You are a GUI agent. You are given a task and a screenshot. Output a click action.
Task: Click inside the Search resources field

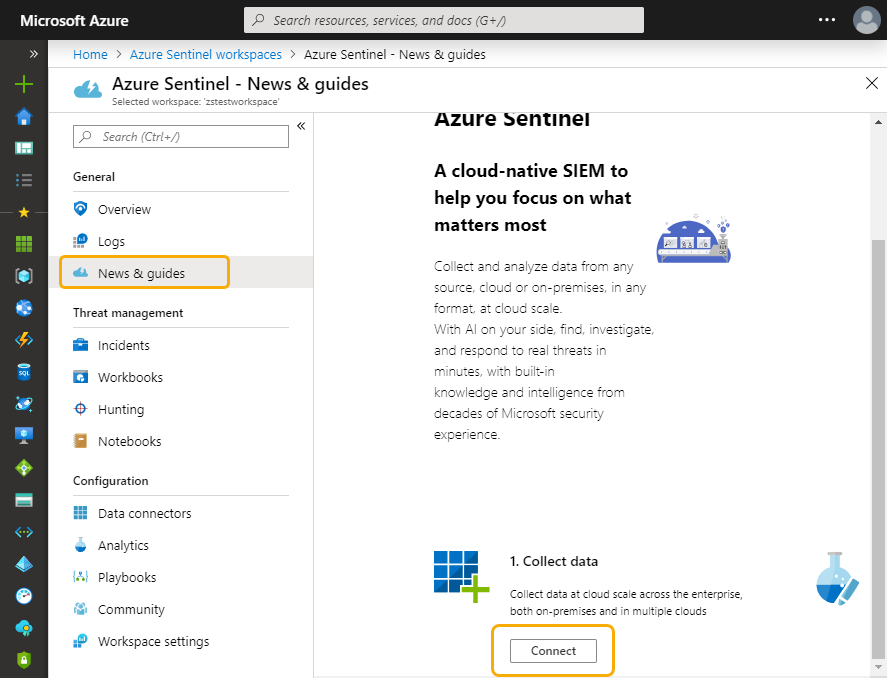[443, 20]
